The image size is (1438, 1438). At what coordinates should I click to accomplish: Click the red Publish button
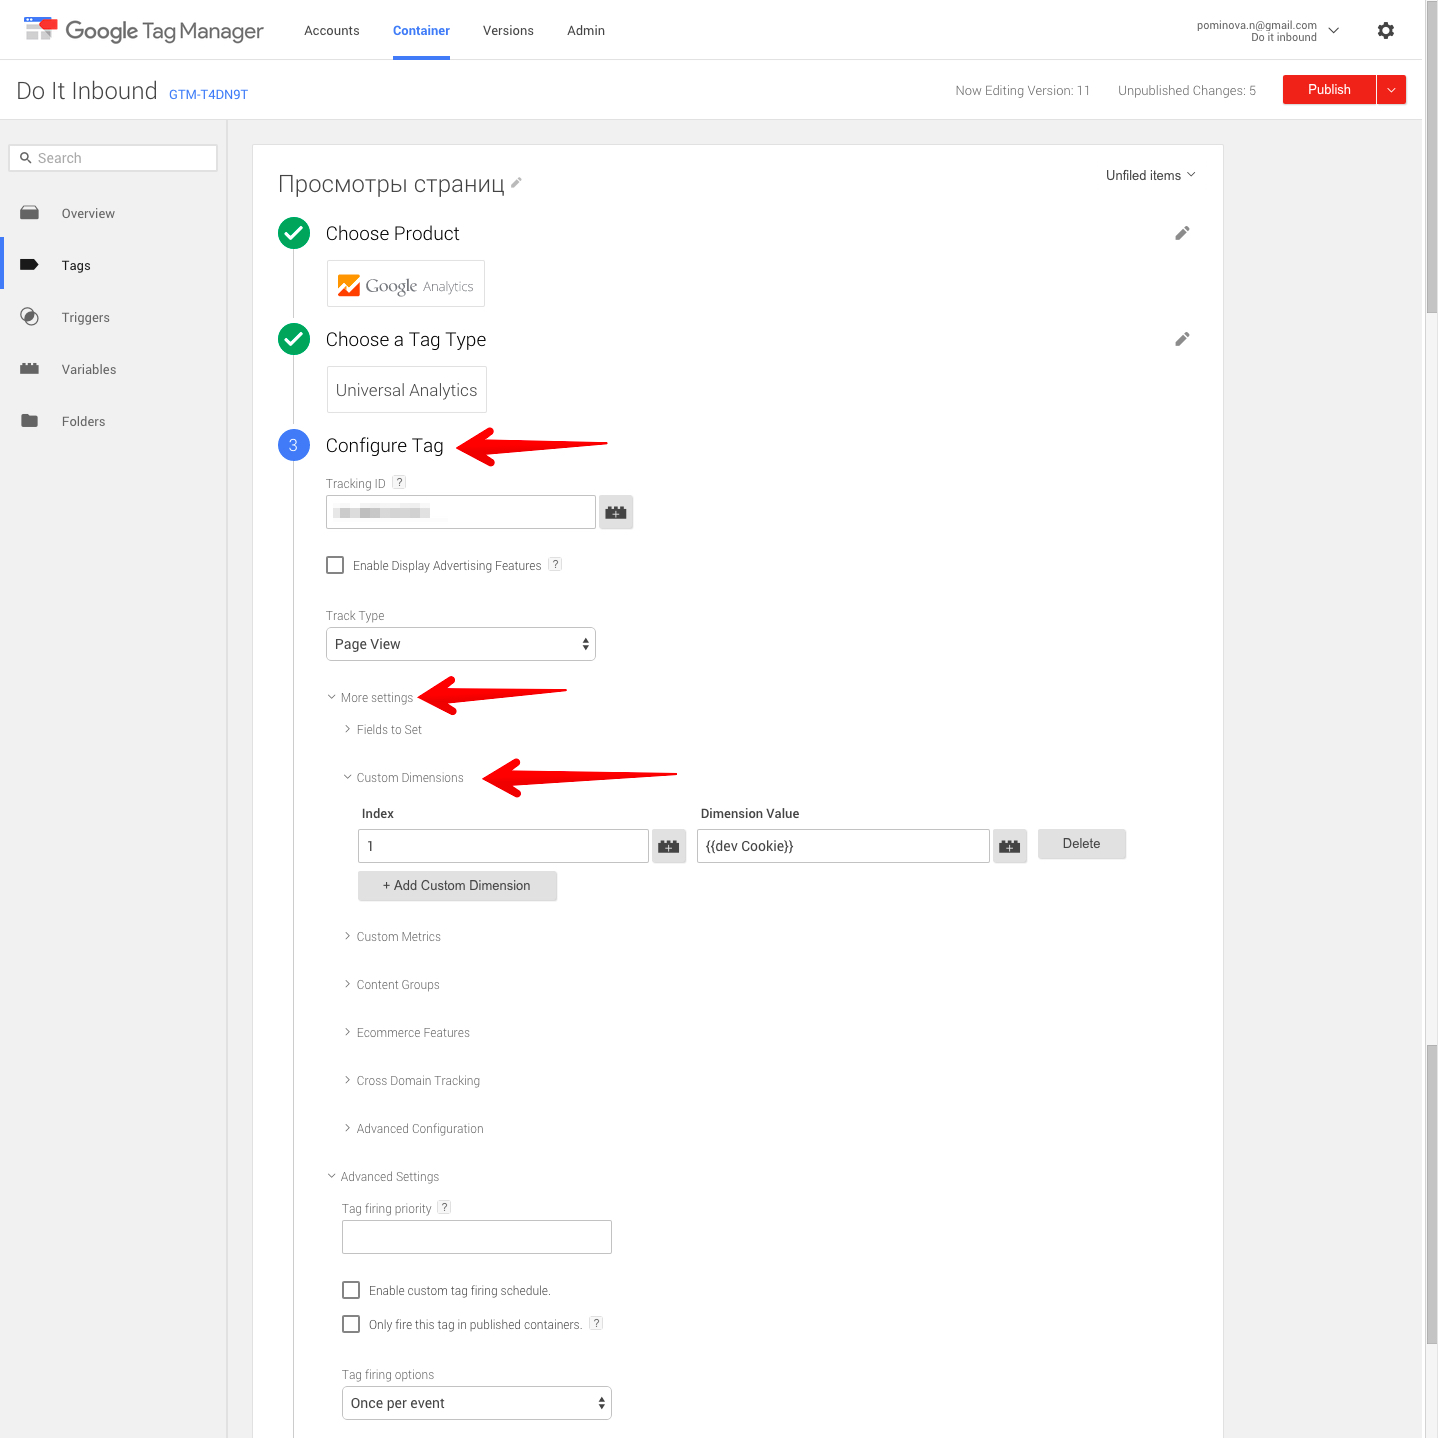tap(1329, 90)
